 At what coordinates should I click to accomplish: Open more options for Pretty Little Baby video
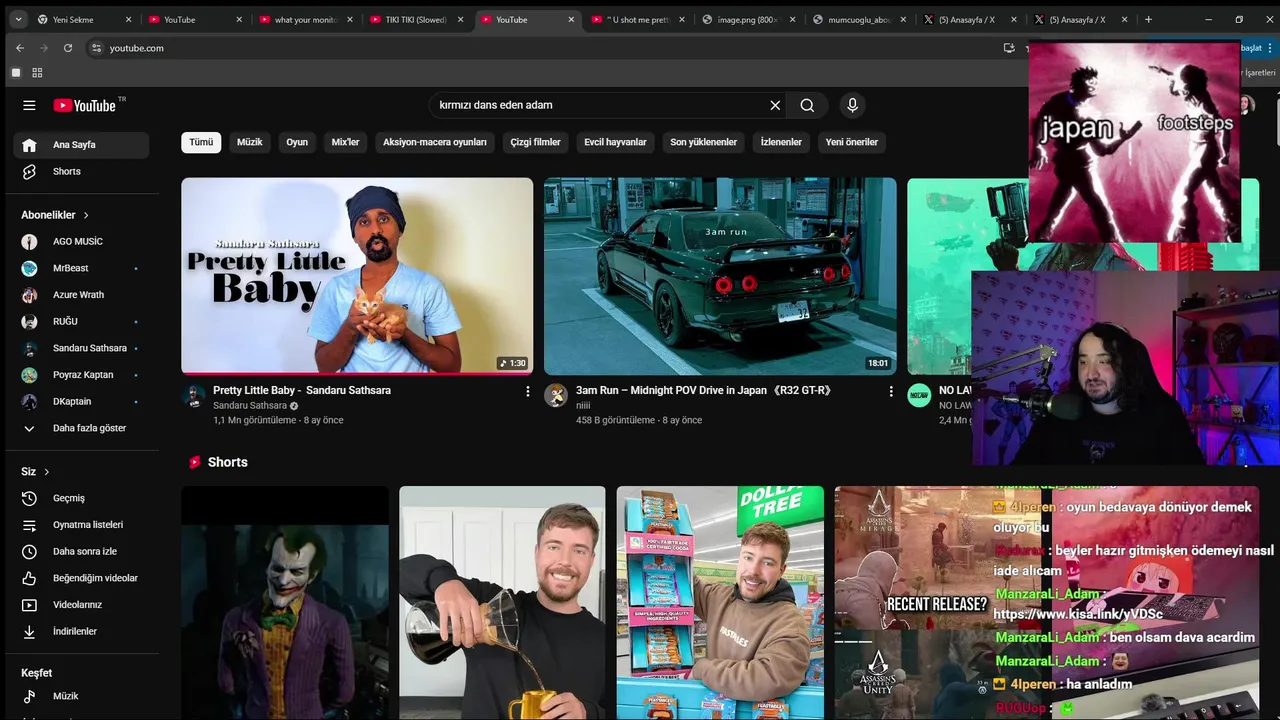528,392
